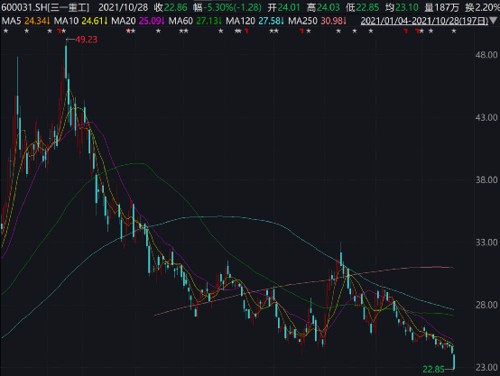Select the MA10 indicator label
Screen dimensions: 500x376
point(66,21)
